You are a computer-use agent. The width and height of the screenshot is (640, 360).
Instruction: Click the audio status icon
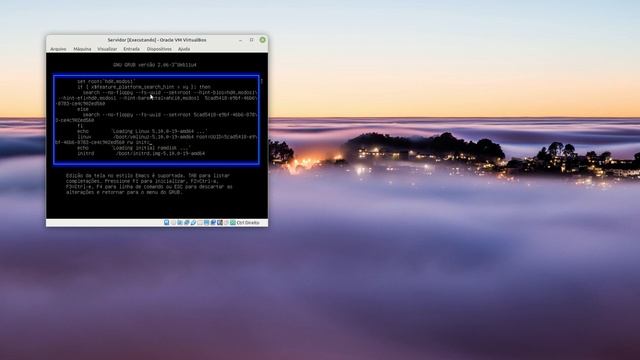[x=180, y=222]
